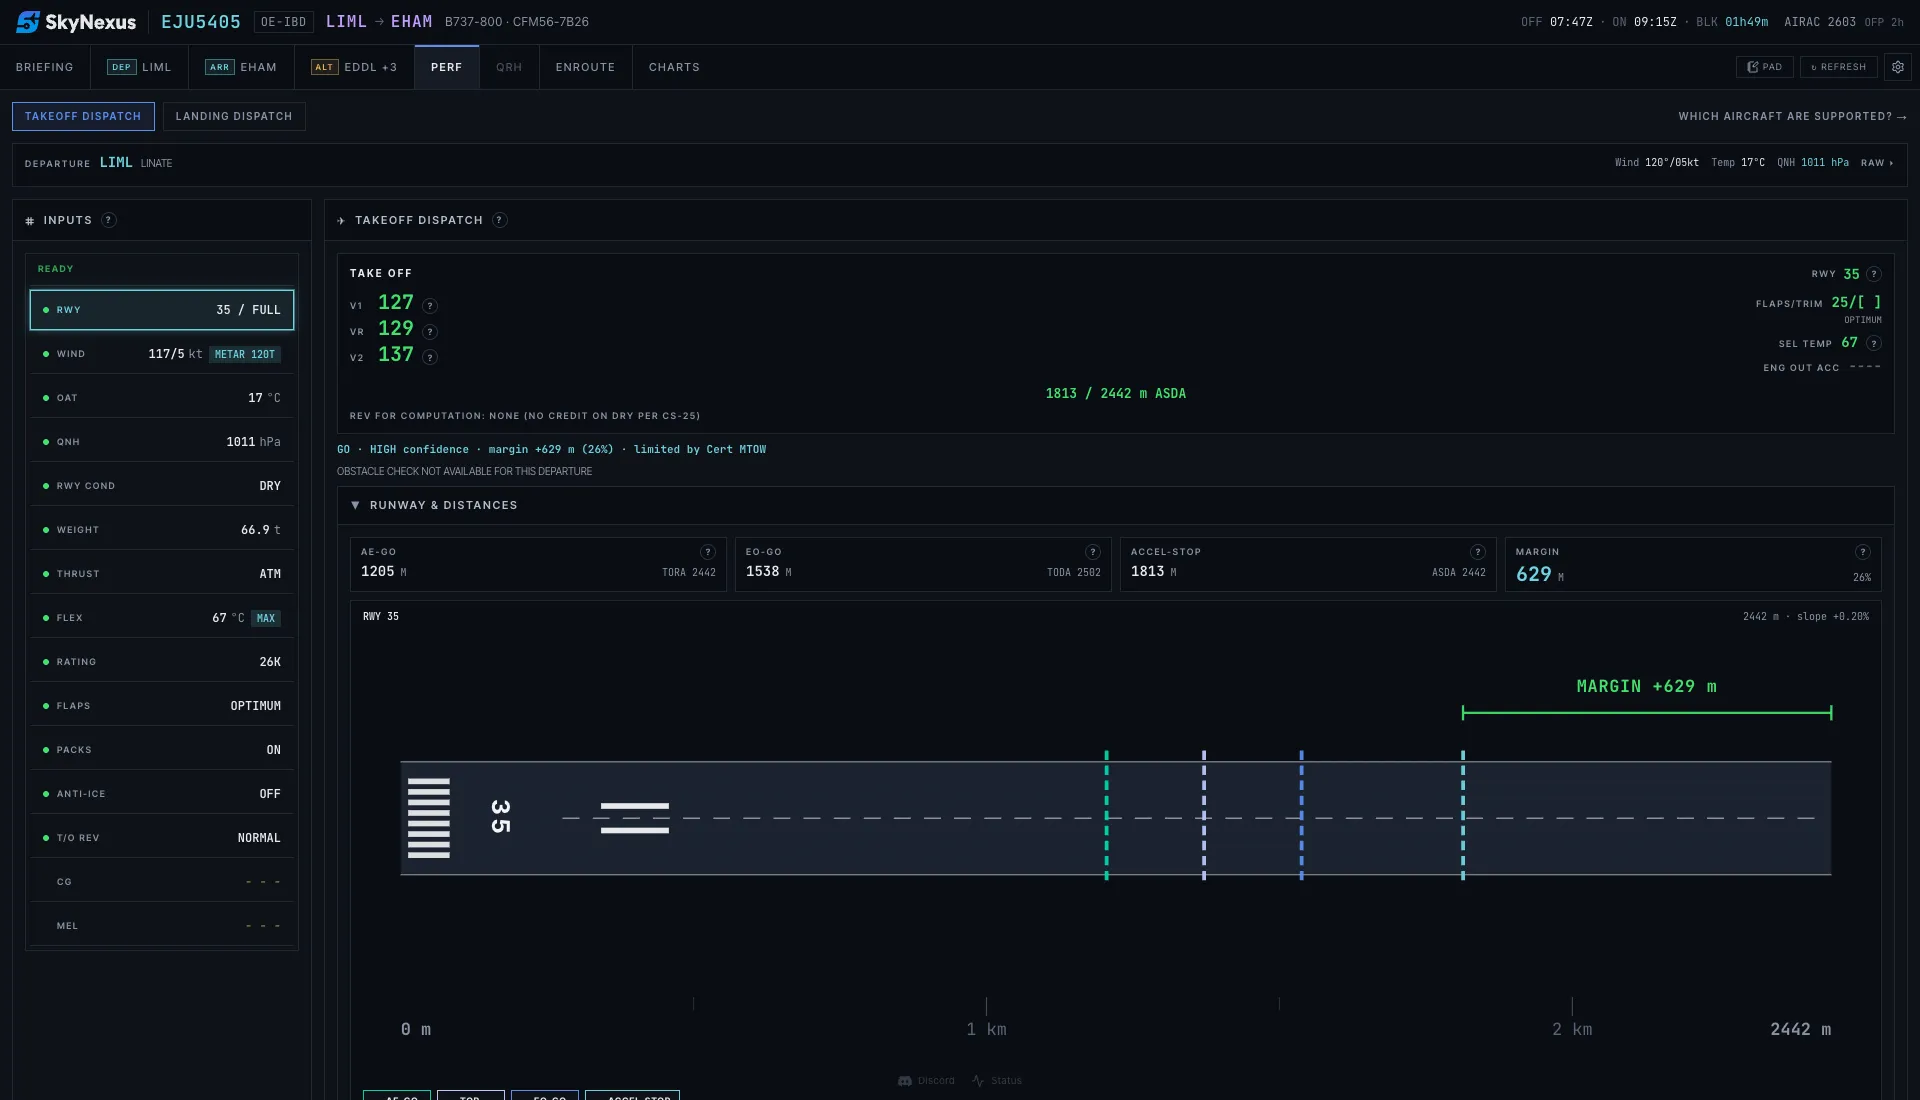The height and width of the screenshot is (1100, 1920).
Task: Click the OE-IBD registration badge
Action: [x=284, y=22]
